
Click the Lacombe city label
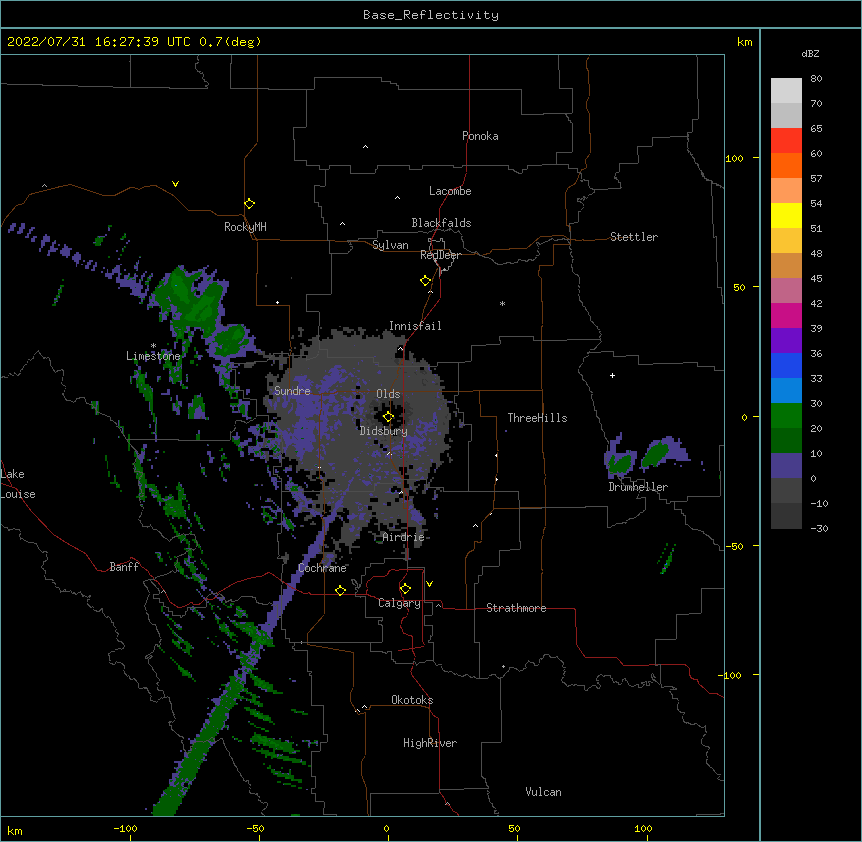(x=450, y=191)
